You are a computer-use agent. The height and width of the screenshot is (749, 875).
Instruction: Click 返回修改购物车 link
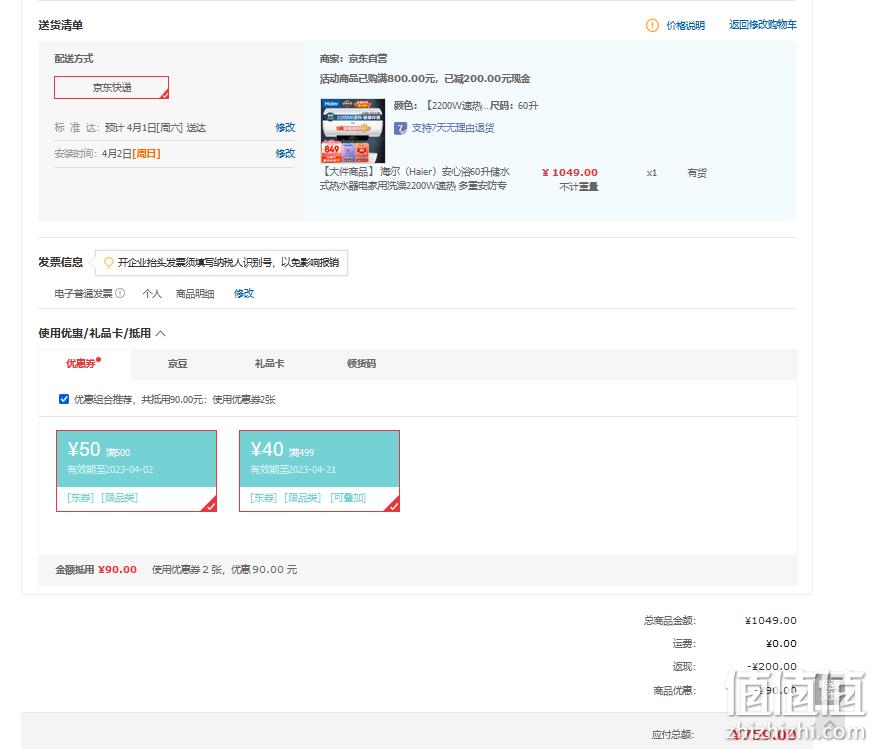pos(763,25)
